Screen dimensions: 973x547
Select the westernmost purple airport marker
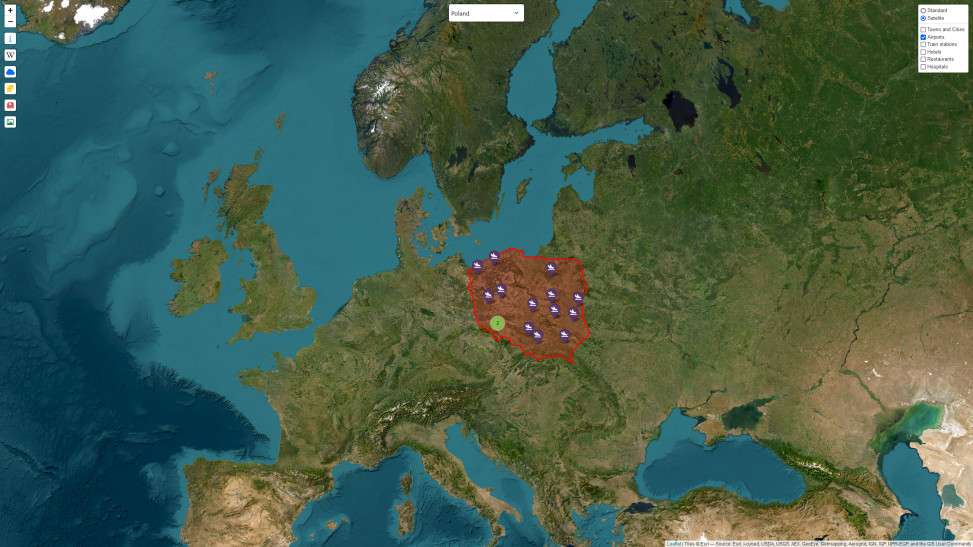pyautogui.click(x=477, y=265)
